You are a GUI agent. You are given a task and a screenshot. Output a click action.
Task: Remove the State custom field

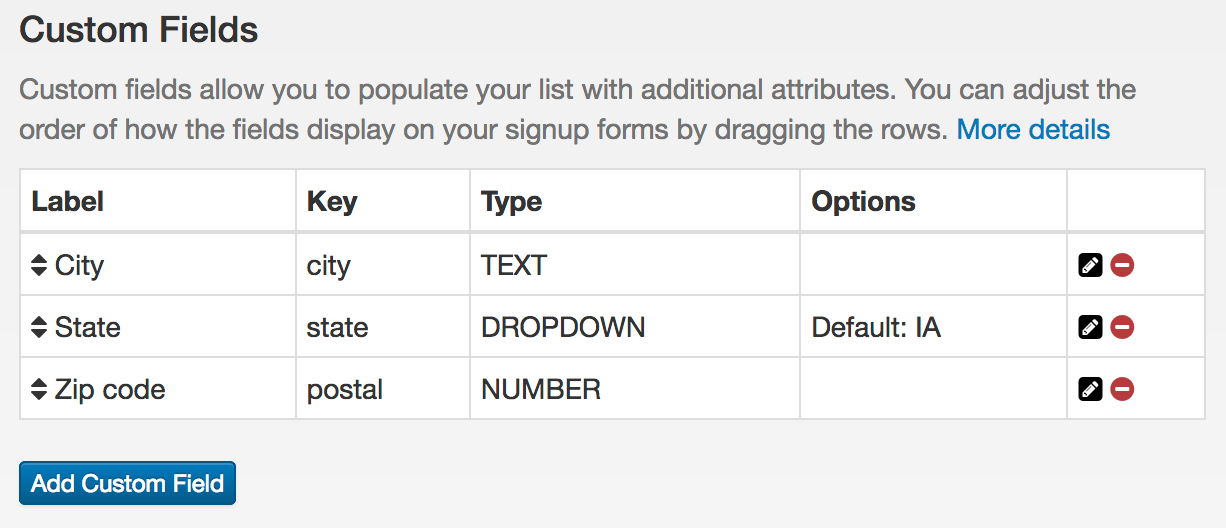(1122, 327)
